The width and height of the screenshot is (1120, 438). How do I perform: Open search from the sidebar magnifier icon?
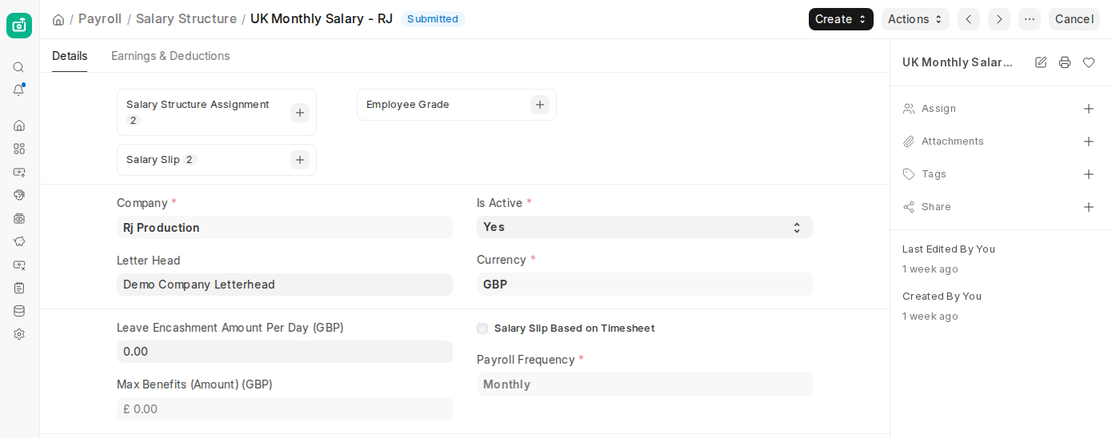tap(19, 67)
